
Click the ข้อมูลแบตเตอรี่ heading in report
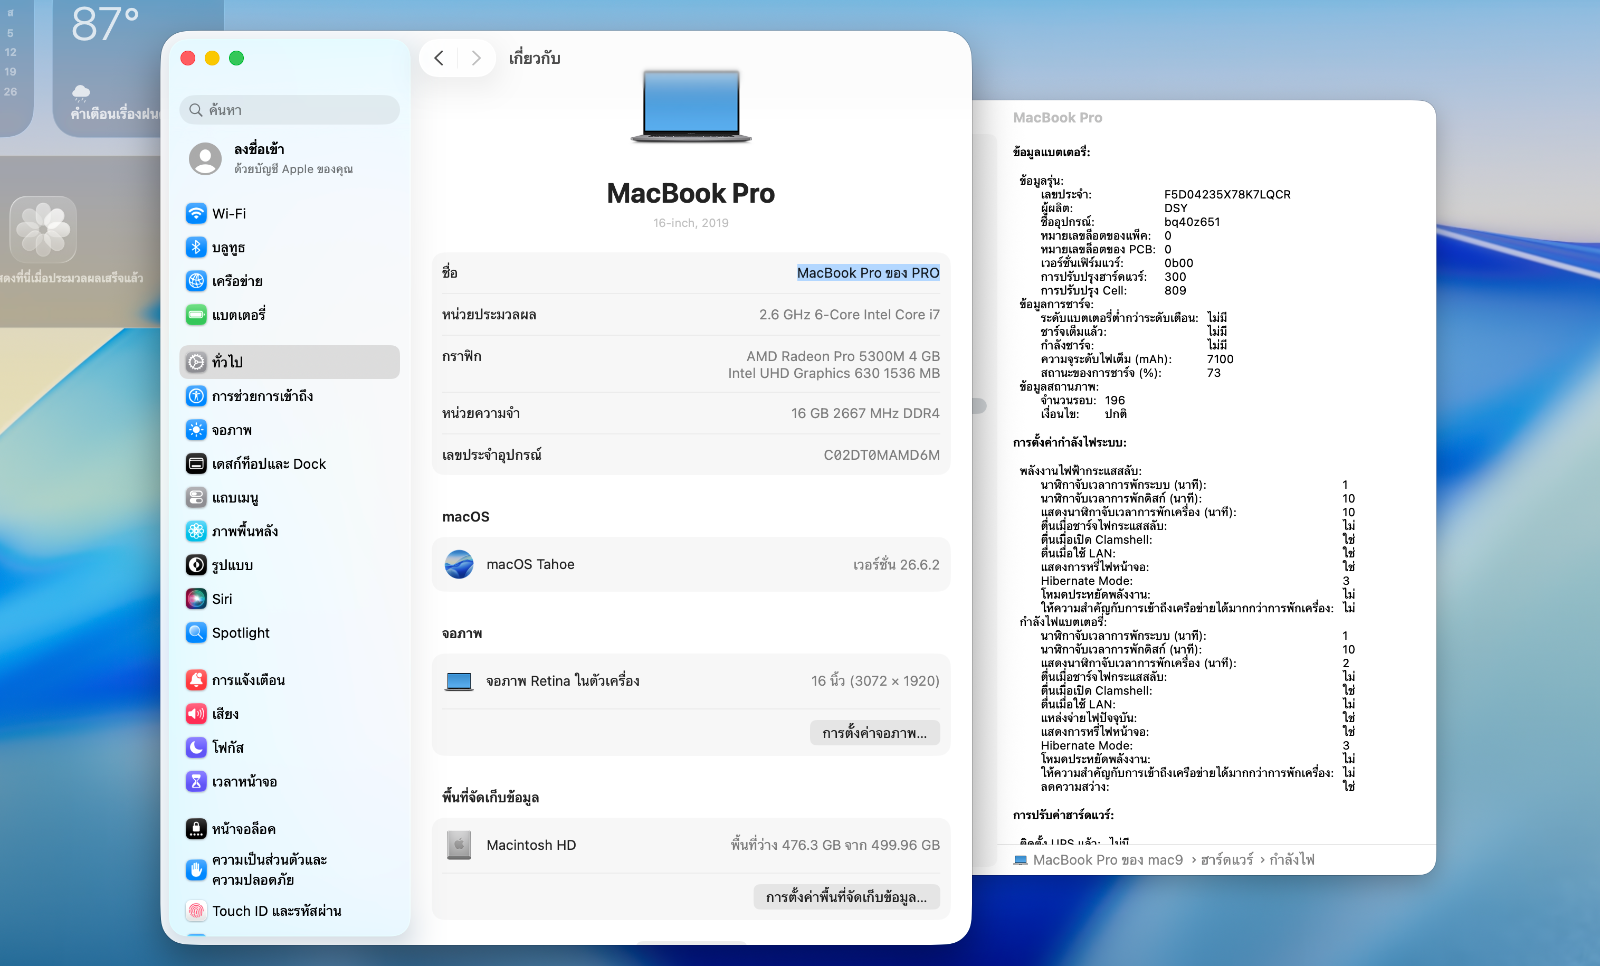click(1051, 152)
